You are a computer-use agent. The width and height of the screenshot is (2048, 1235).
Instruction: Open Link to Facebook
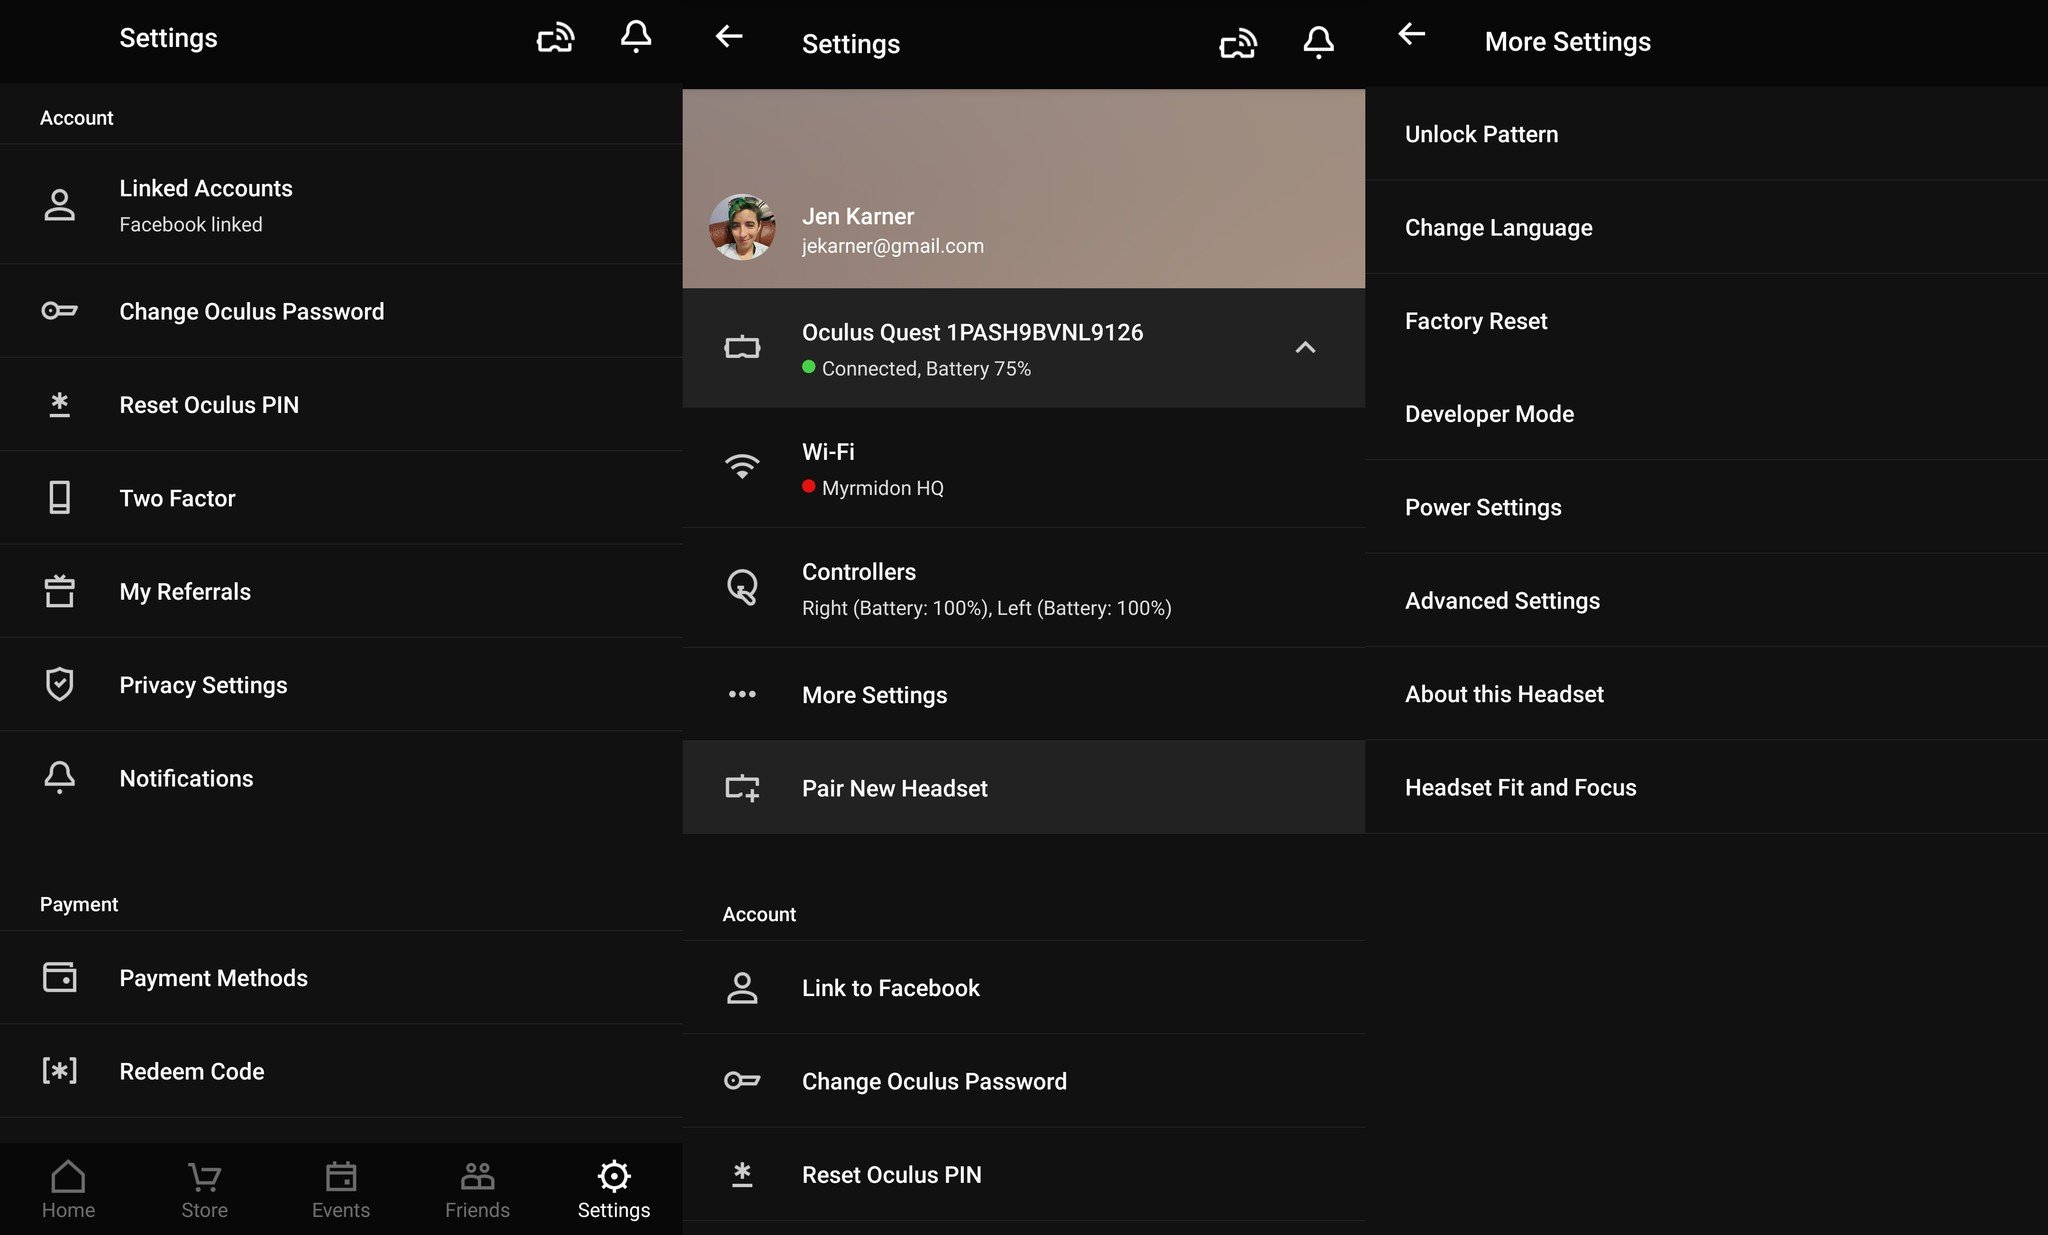890,988
